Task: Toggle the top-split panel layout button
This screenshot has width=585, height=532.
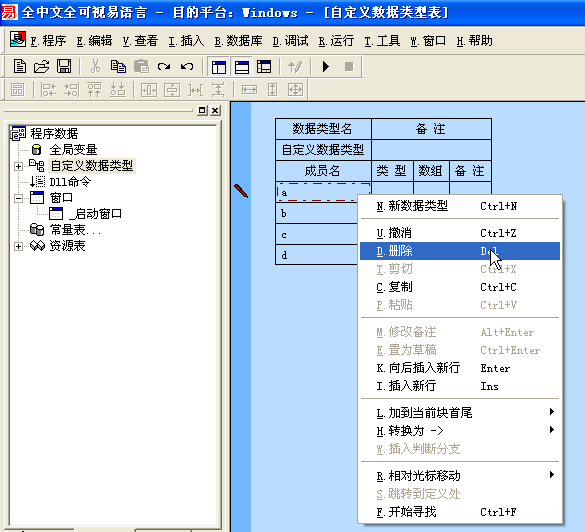Action: (241, 67)
